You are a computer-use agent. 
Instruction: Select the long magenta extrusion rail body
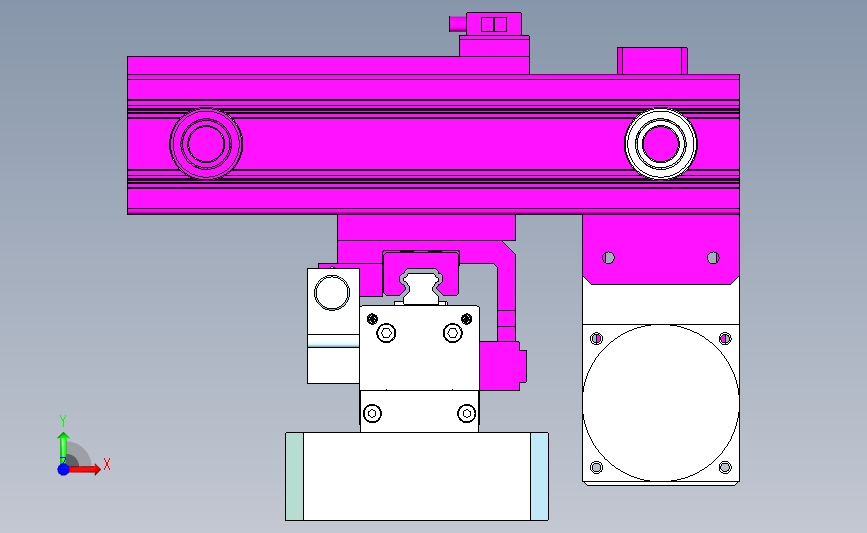click(x=434, y=144)
